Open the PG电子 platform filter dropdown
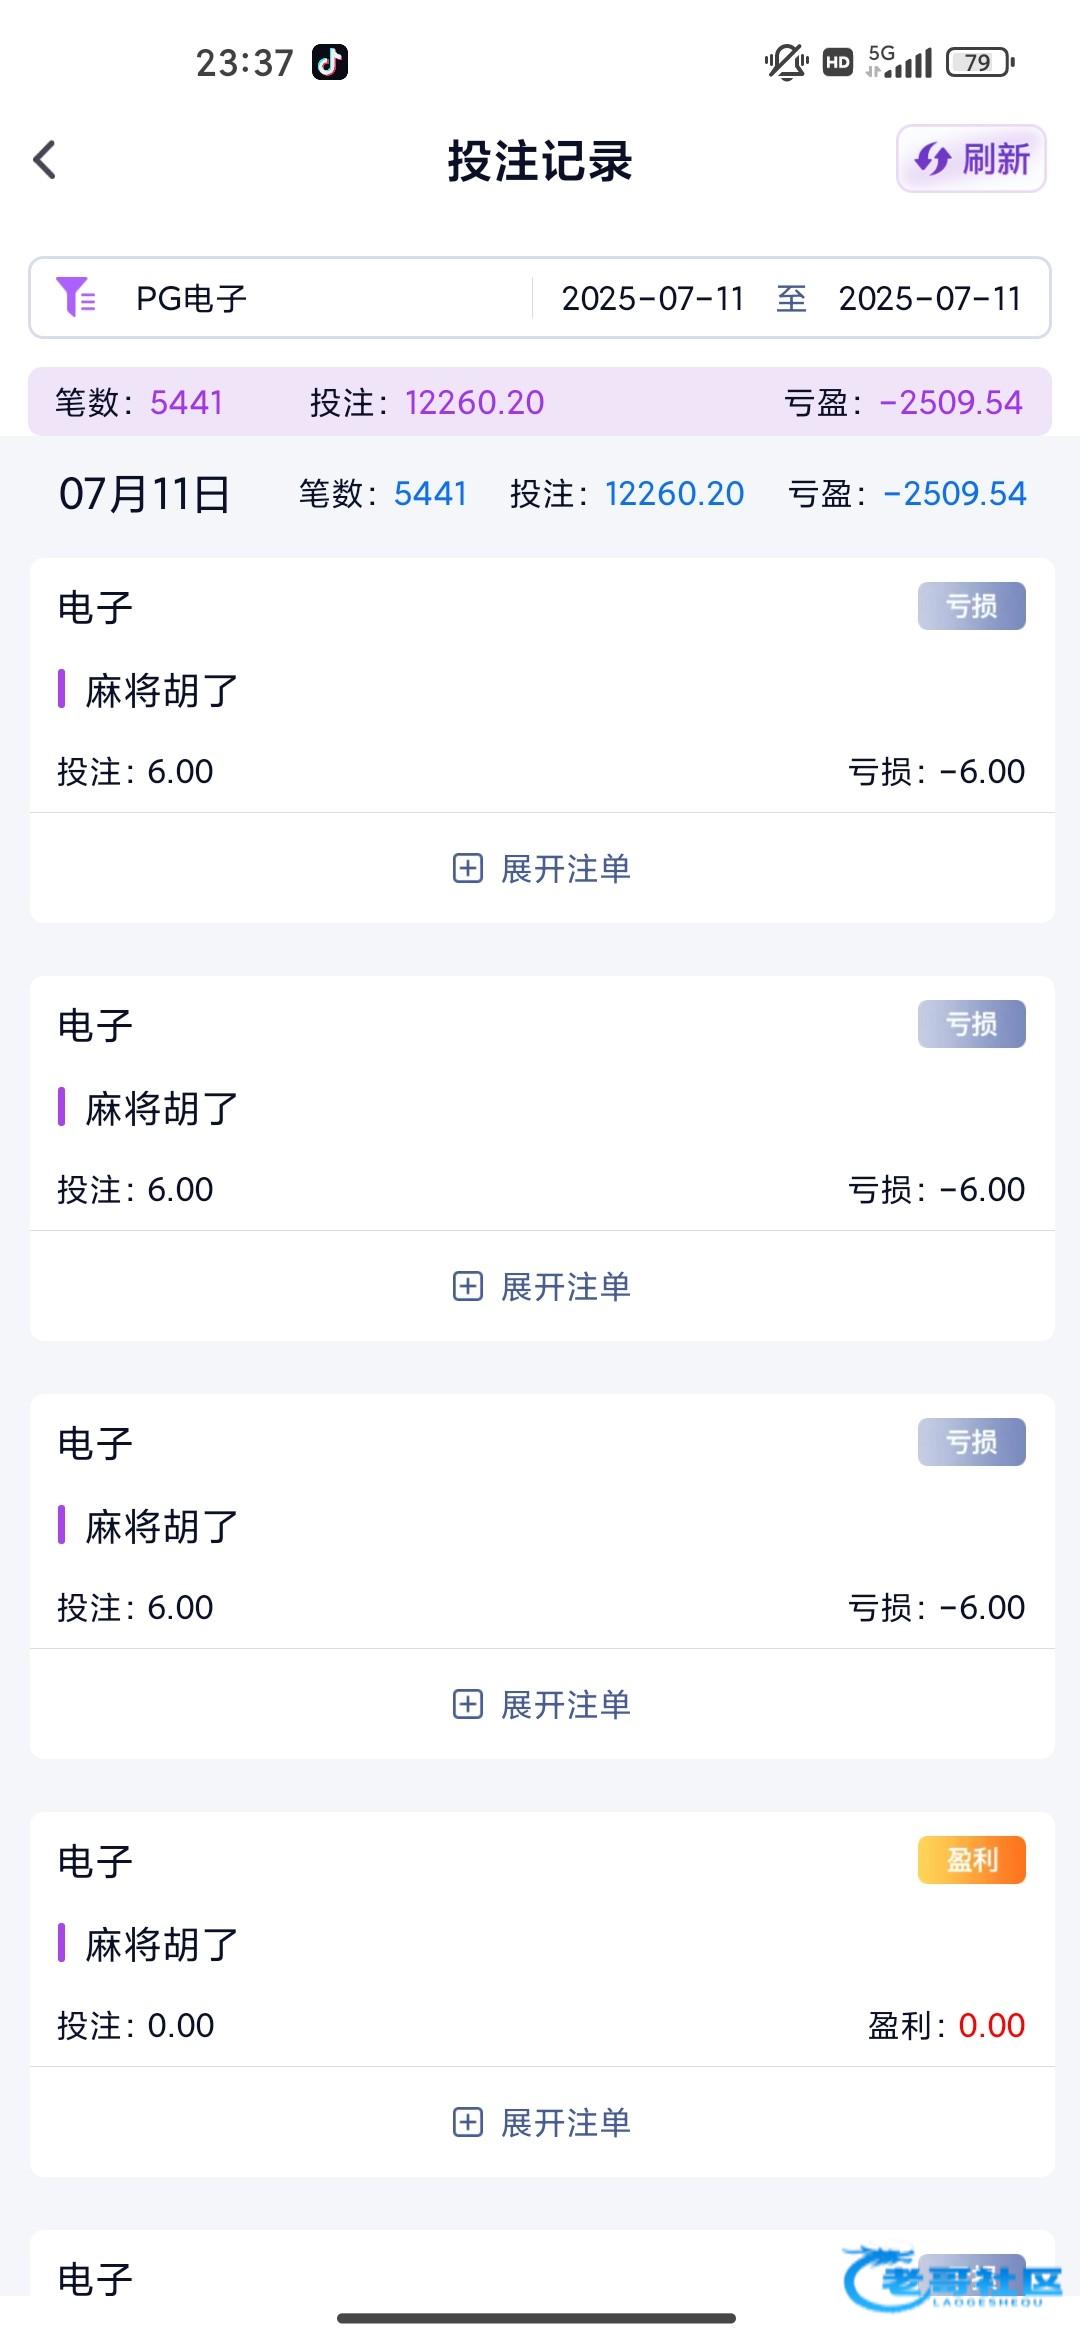1080x2340 pixels. 192,298
